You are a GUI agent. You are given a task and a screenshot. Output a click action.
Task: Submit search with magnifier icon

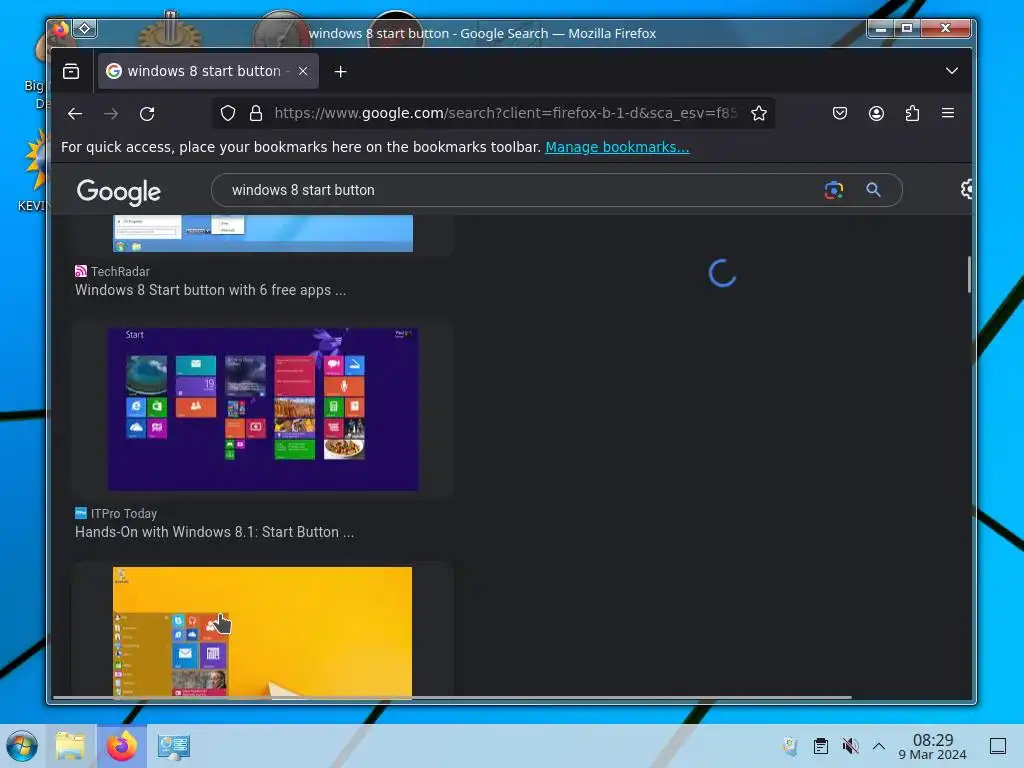tap(873, 190)
